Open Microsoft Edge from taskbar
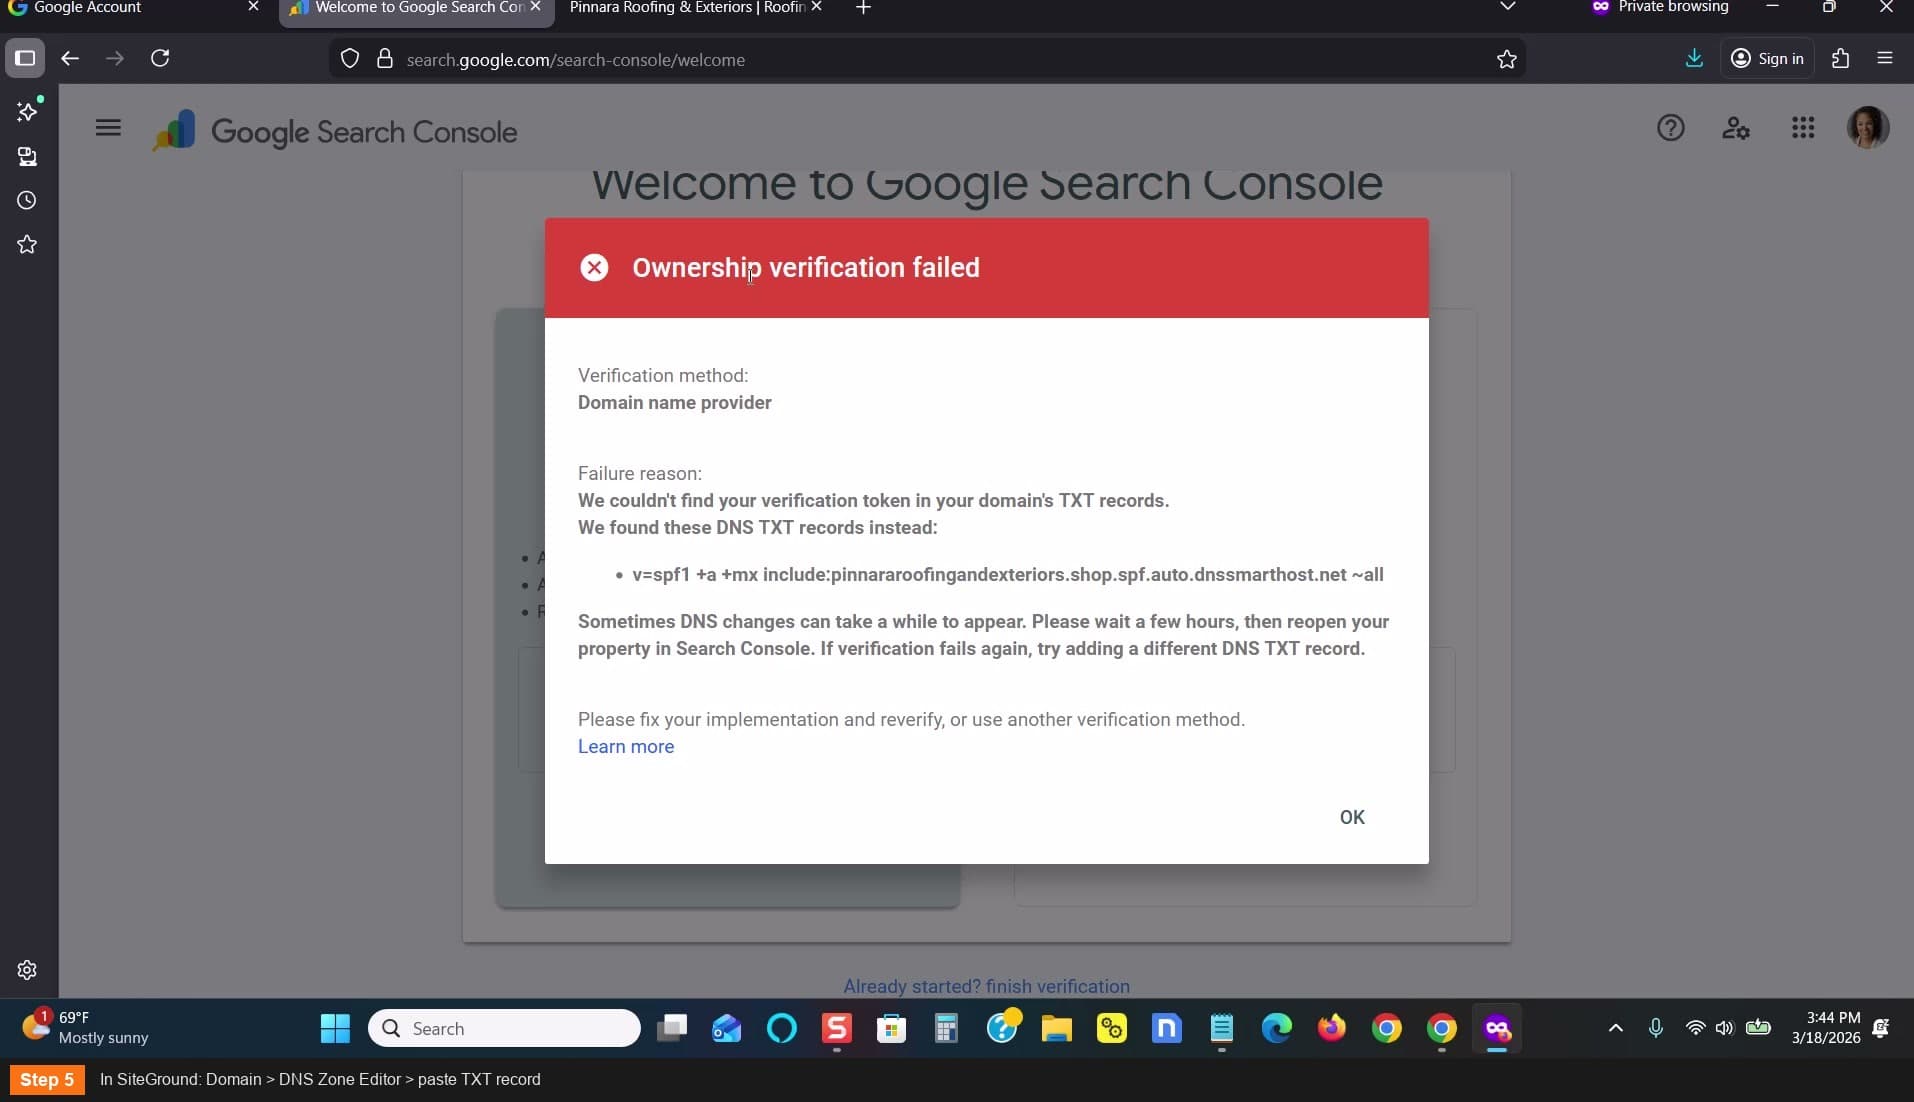 click(x=1277, y=1028)
